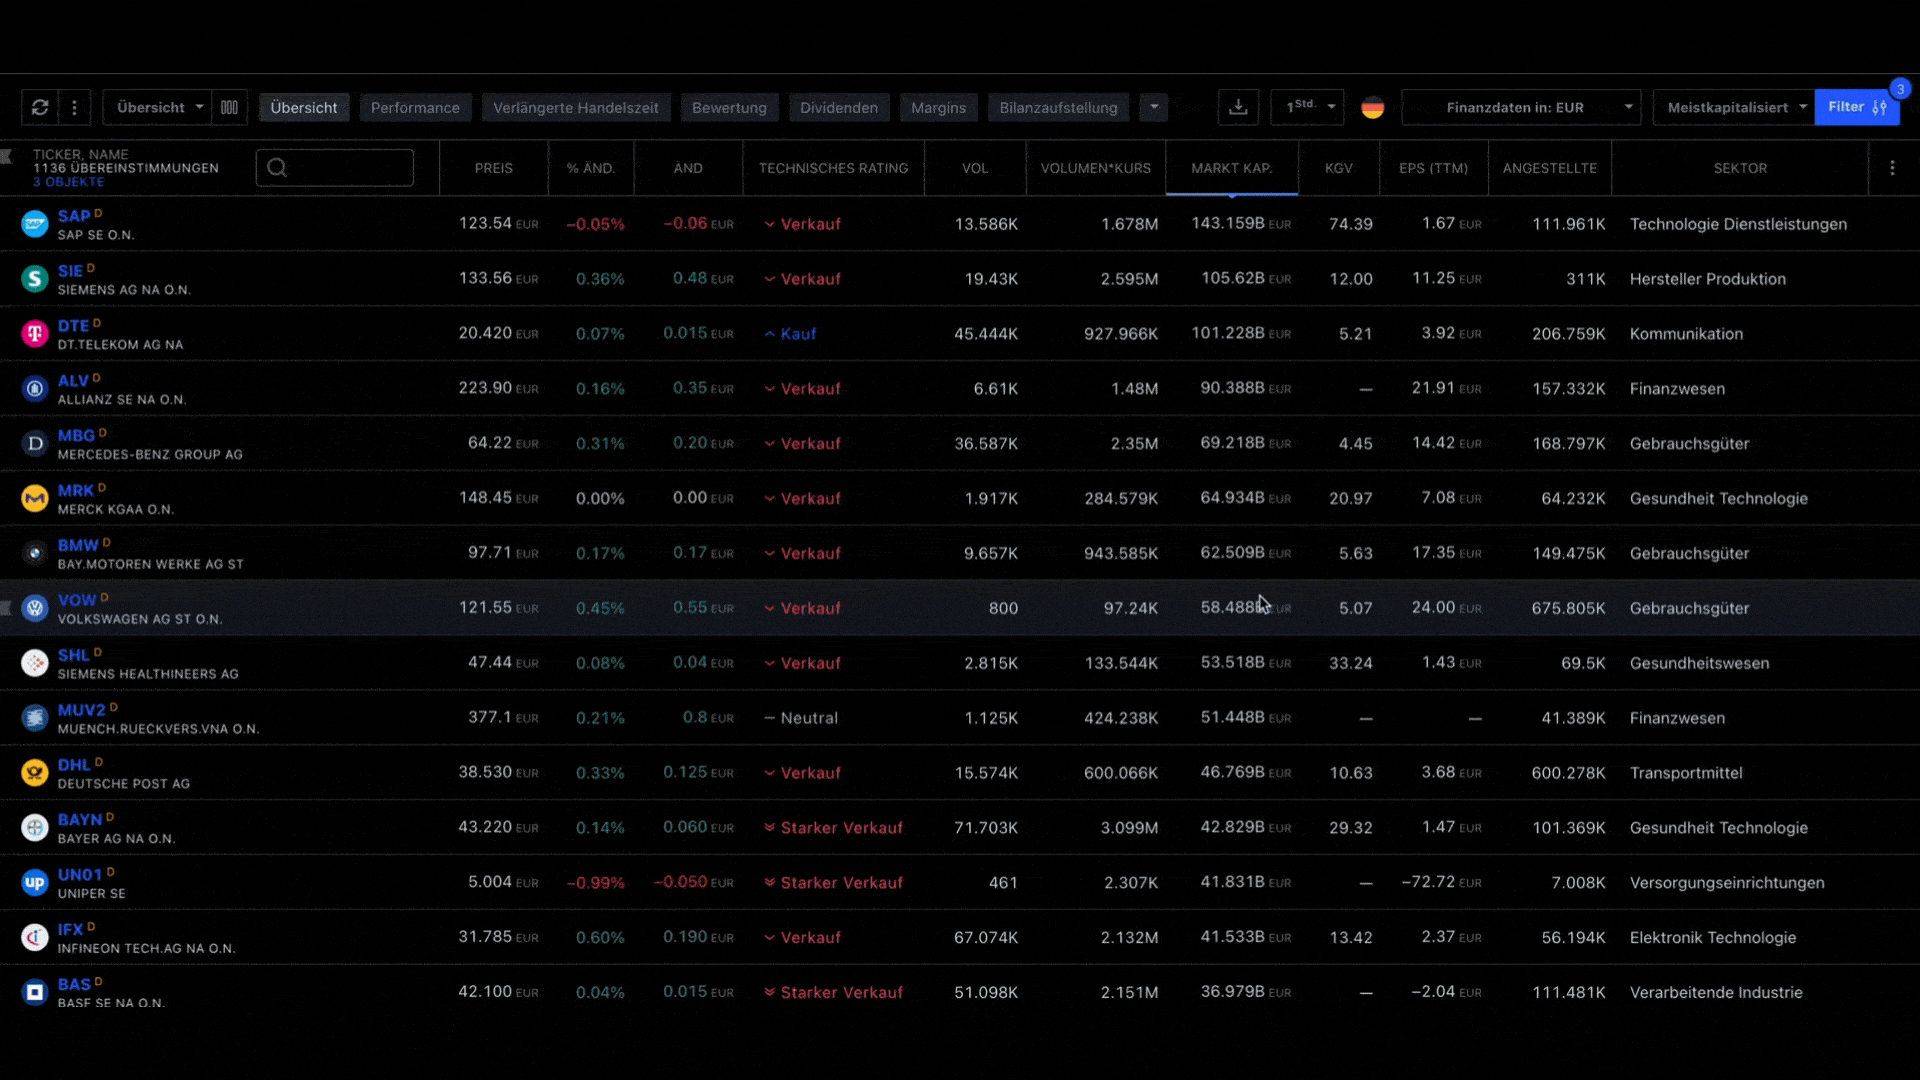Open the SIEMENS AG ticker link SIE
The width and height of the screenshot is (1920, 1080).
70,270
